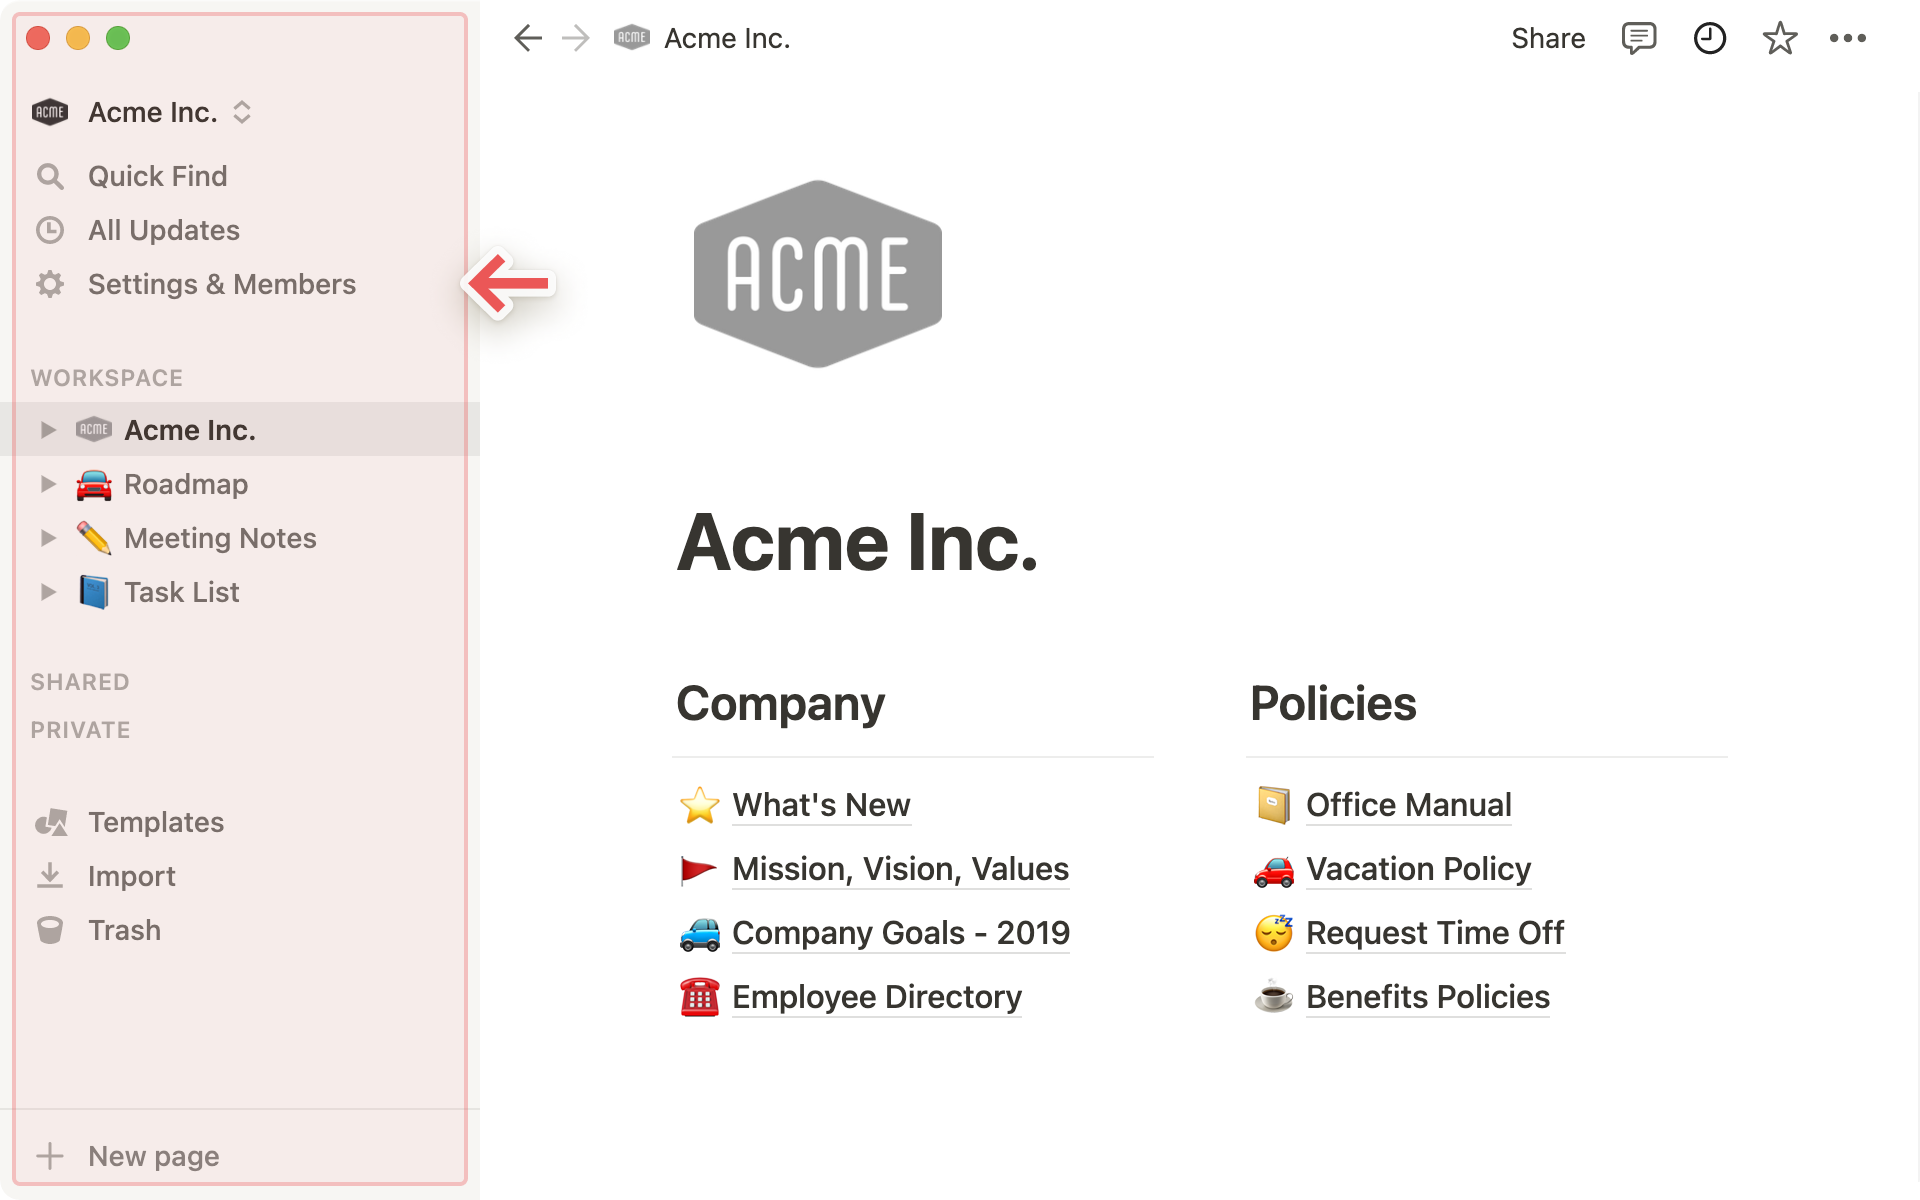This screenshot has width=1920, height=1200.
Task: Select the Task List sidebar item
Action: [181, 592]
